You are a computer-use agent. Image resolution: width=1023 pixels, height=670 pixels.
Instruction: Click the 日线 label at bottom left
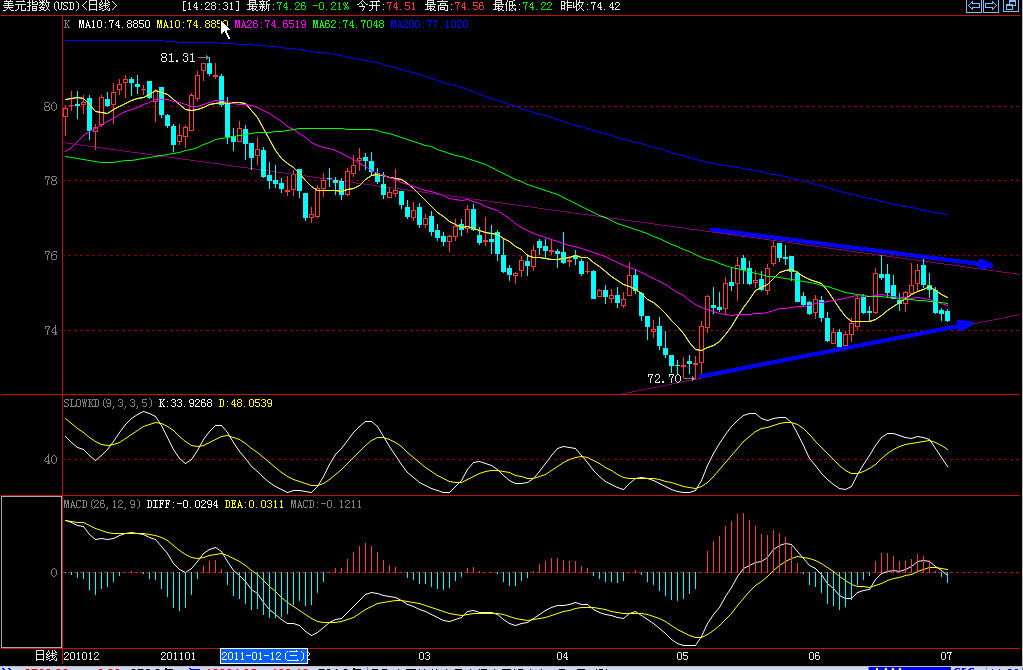(x=46, y=656)
